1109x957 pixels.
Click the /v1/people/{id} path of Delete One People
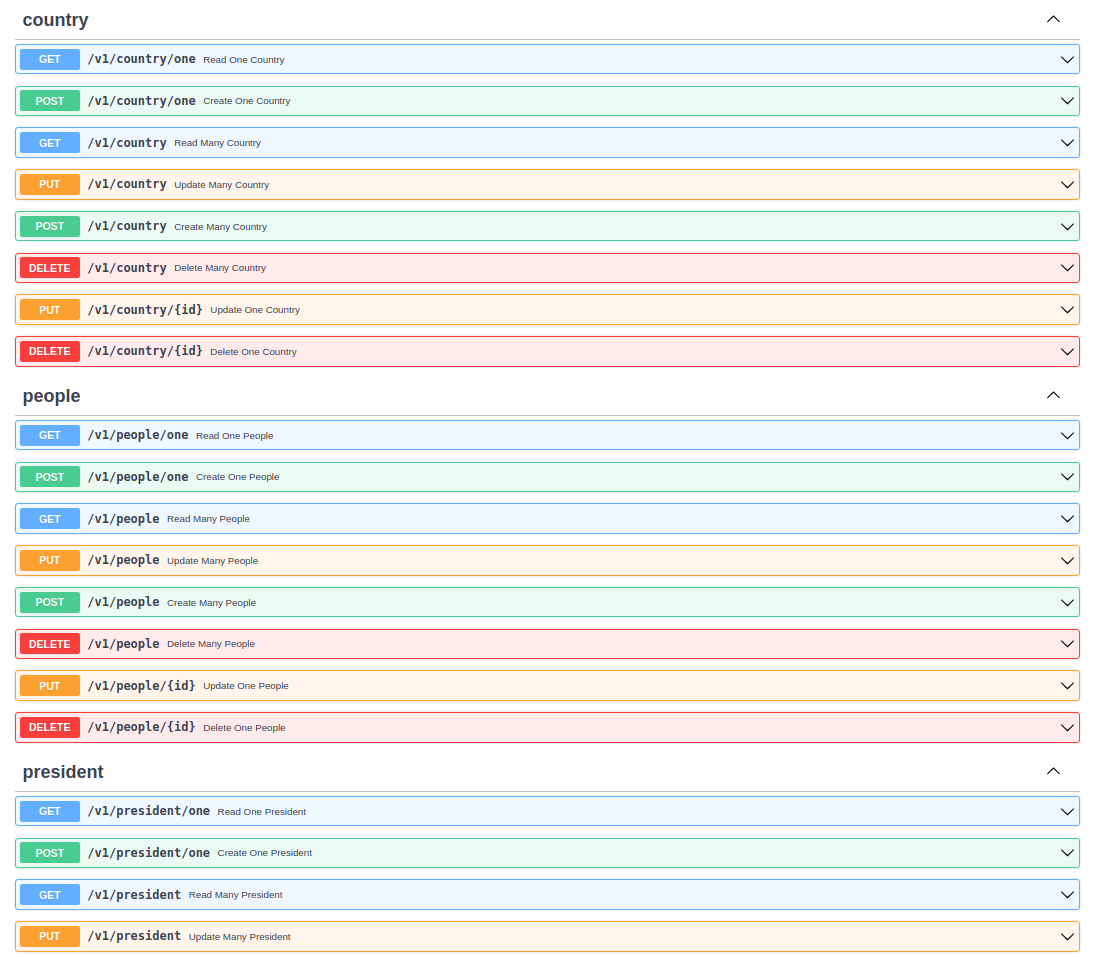coord(141,728)
